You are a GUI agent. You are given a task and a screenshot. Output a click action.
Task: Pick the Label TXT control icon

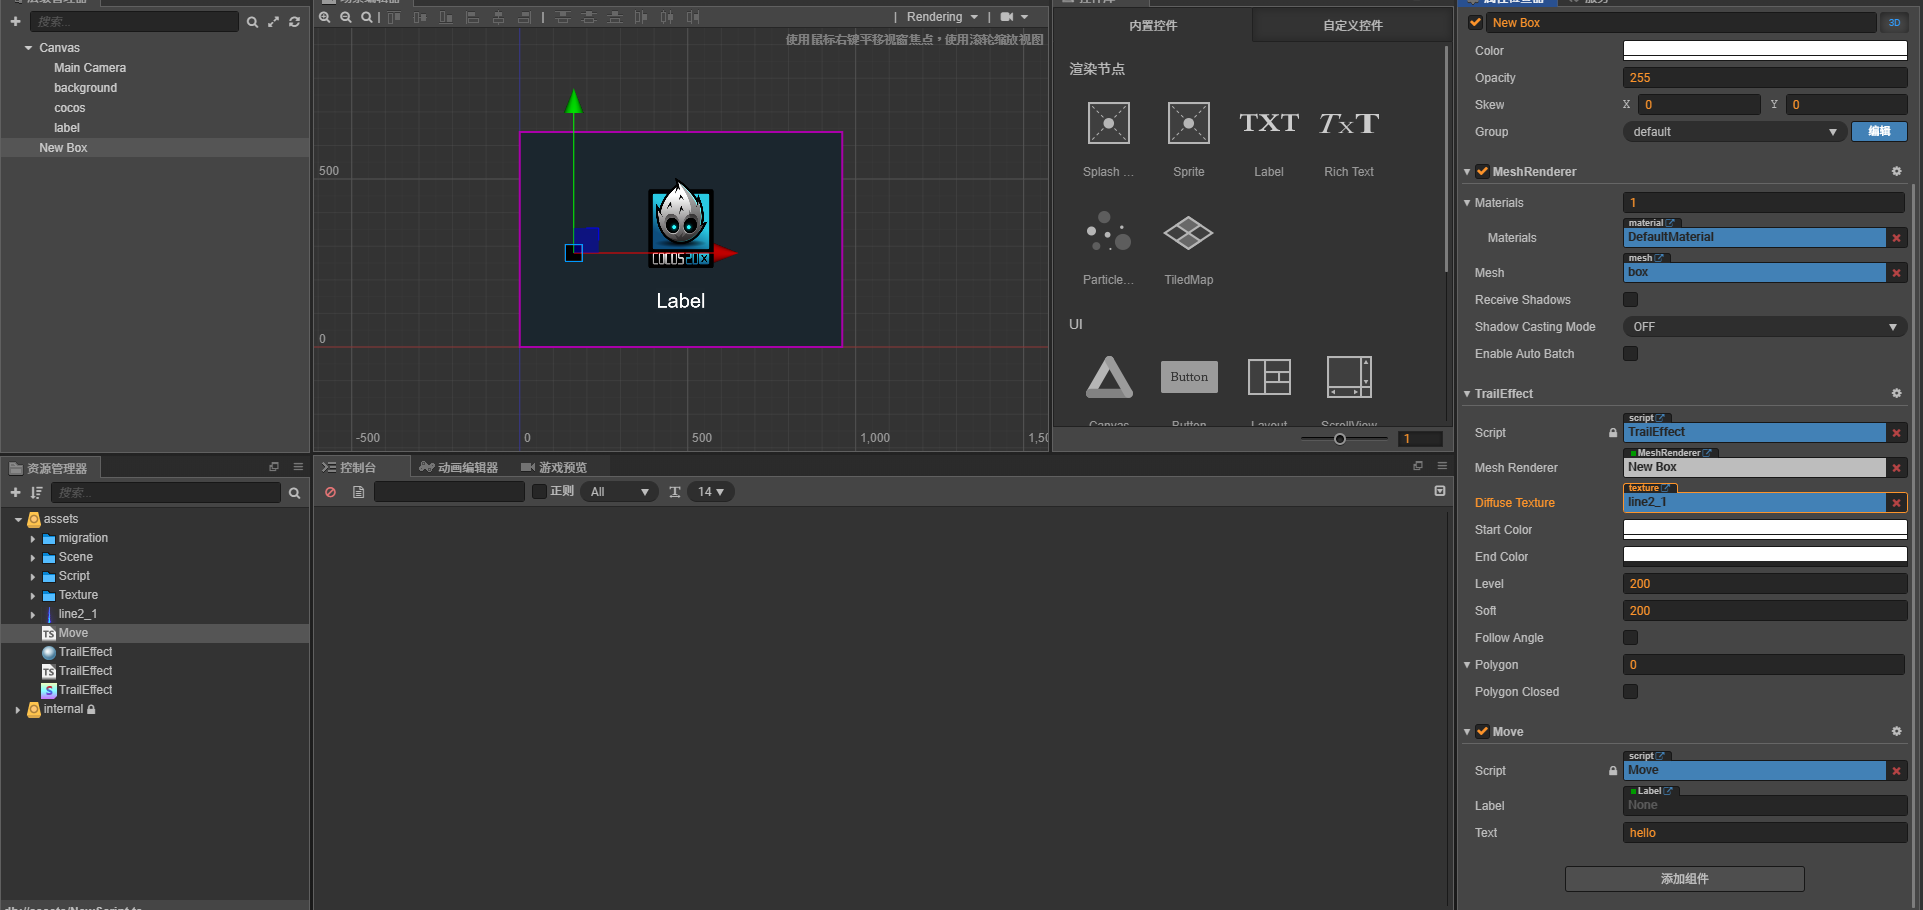coord(1269,123)
